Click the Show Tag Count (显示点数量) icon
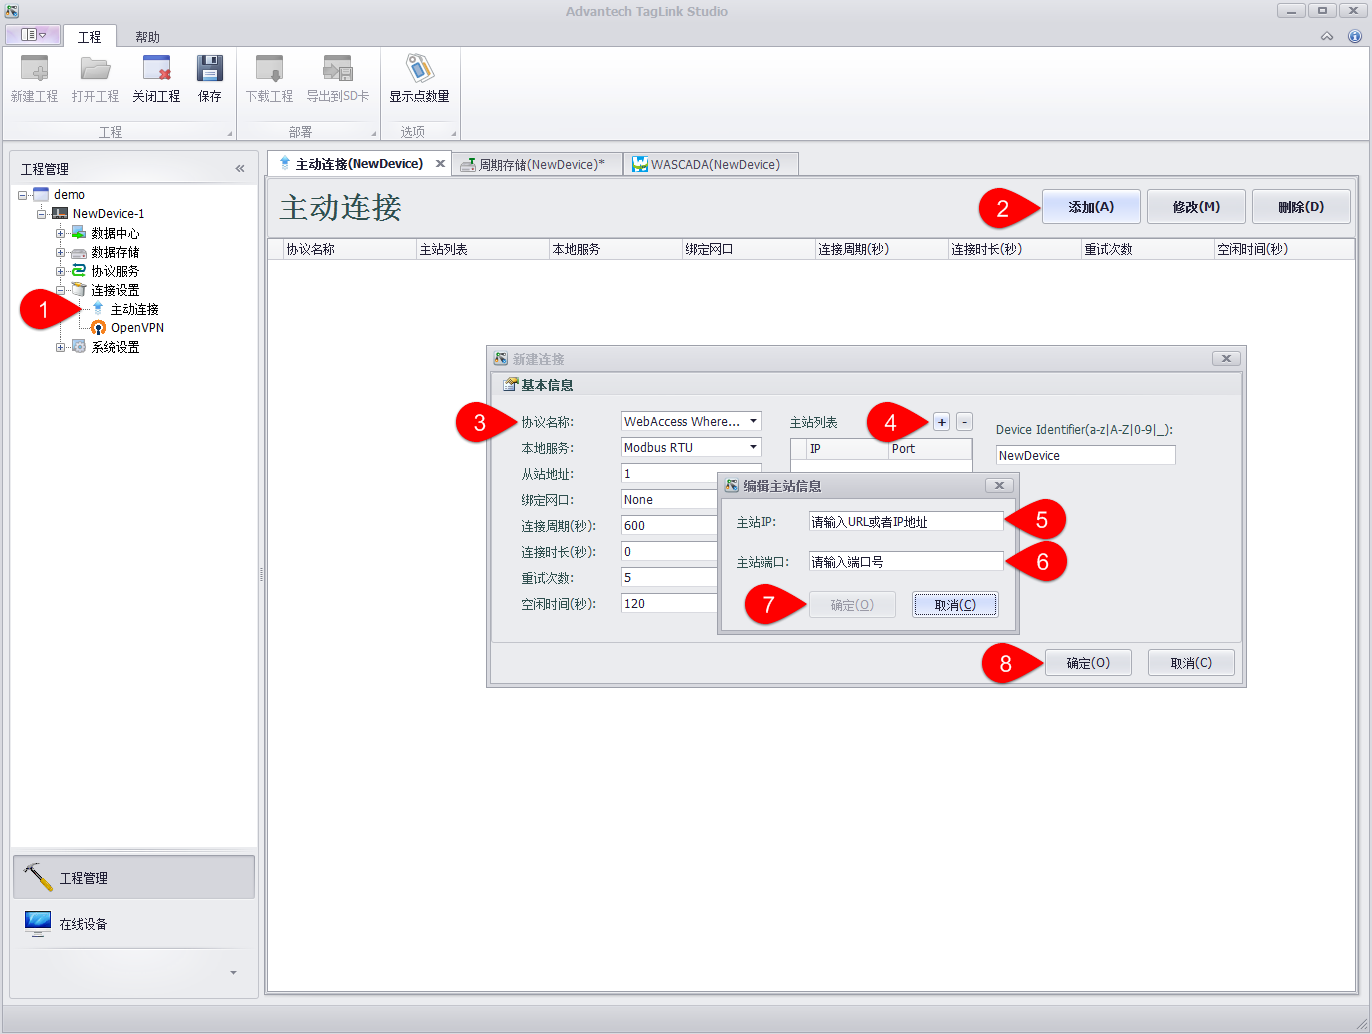Screen dimensions: 1372x1034 coord(419,70)
